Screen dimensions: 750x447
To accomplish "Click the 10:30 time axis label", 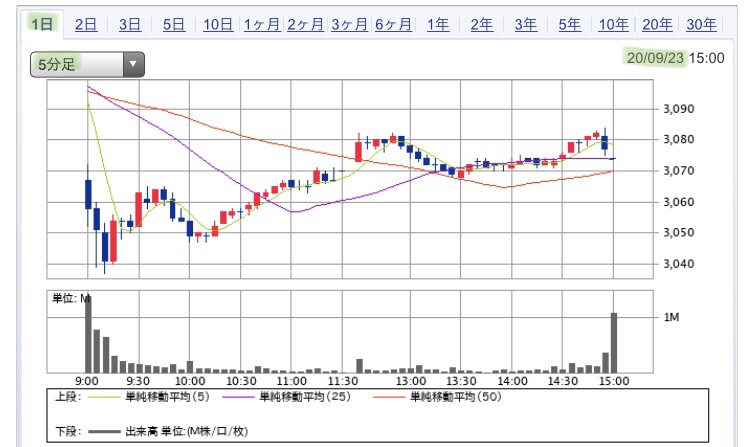I will click(x=241, y=381).
